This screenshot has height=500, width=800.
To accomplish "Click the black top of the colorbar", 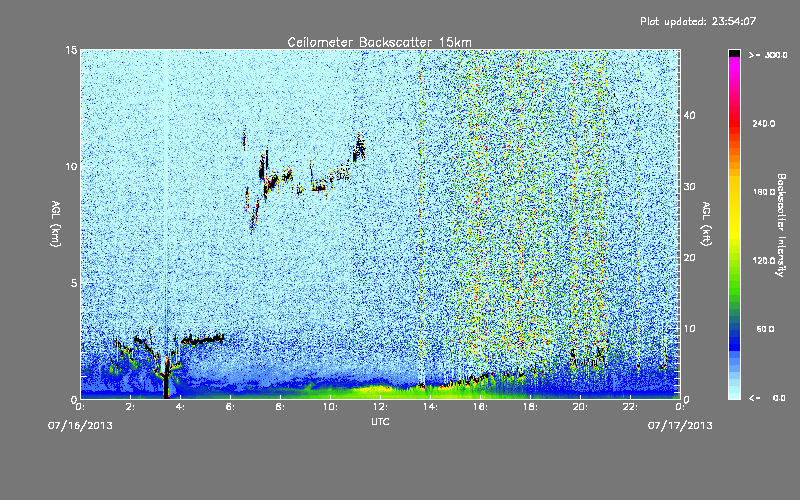I will 734,53.
